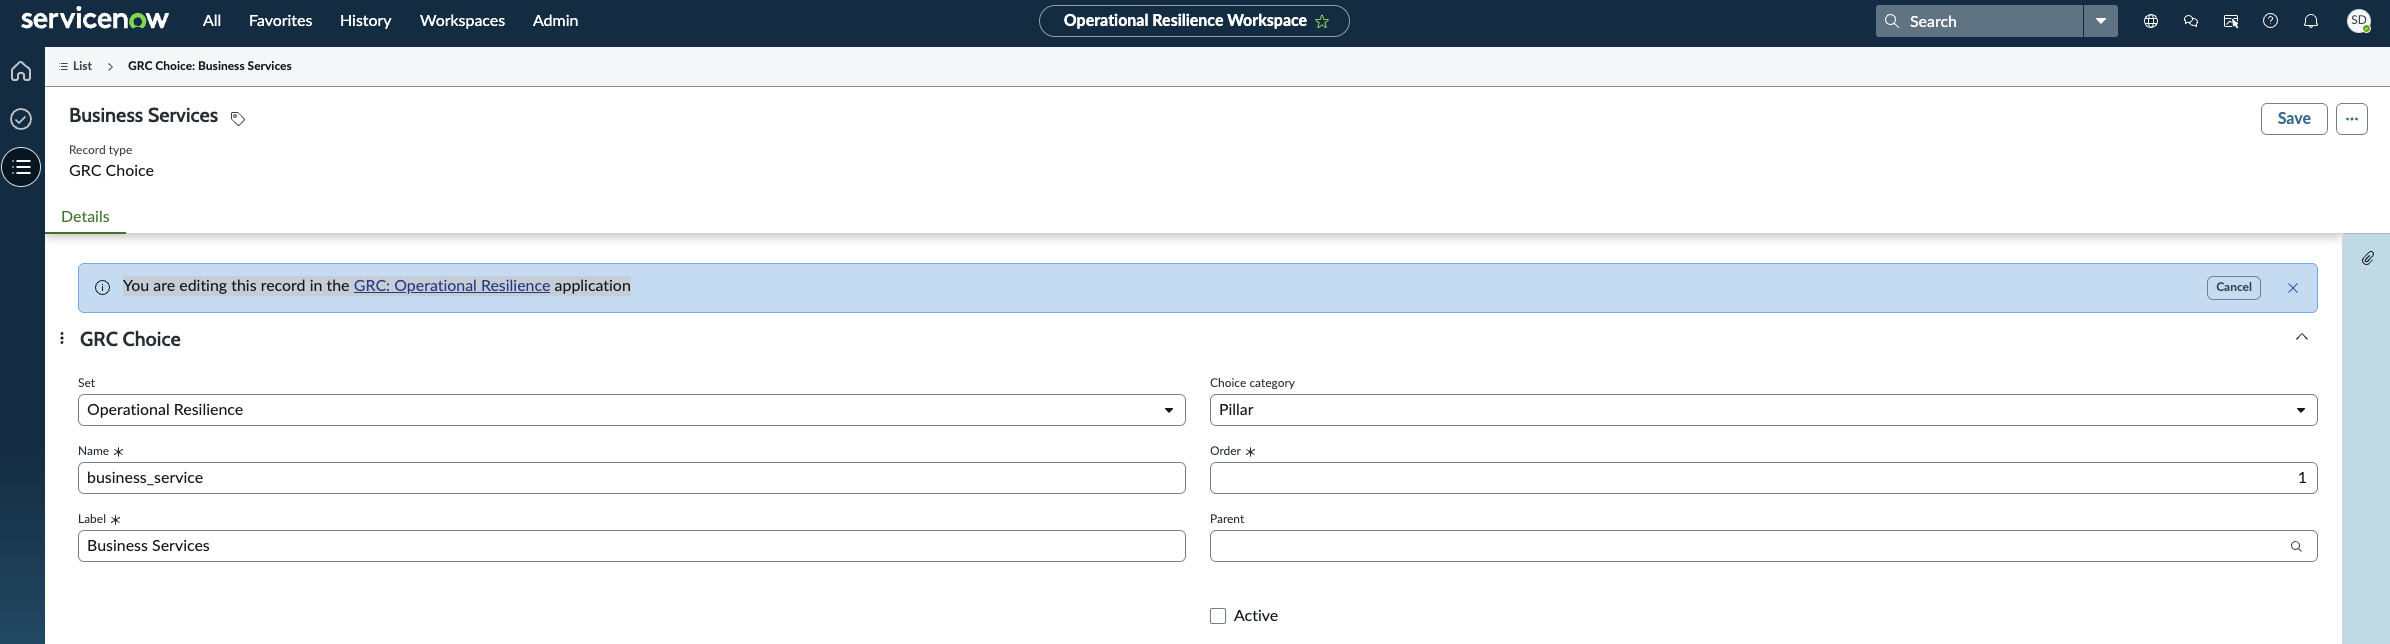This screenshot has width=2390, height=644.
Task: Open the globe scope selector icon
Action: point(2151,21)
